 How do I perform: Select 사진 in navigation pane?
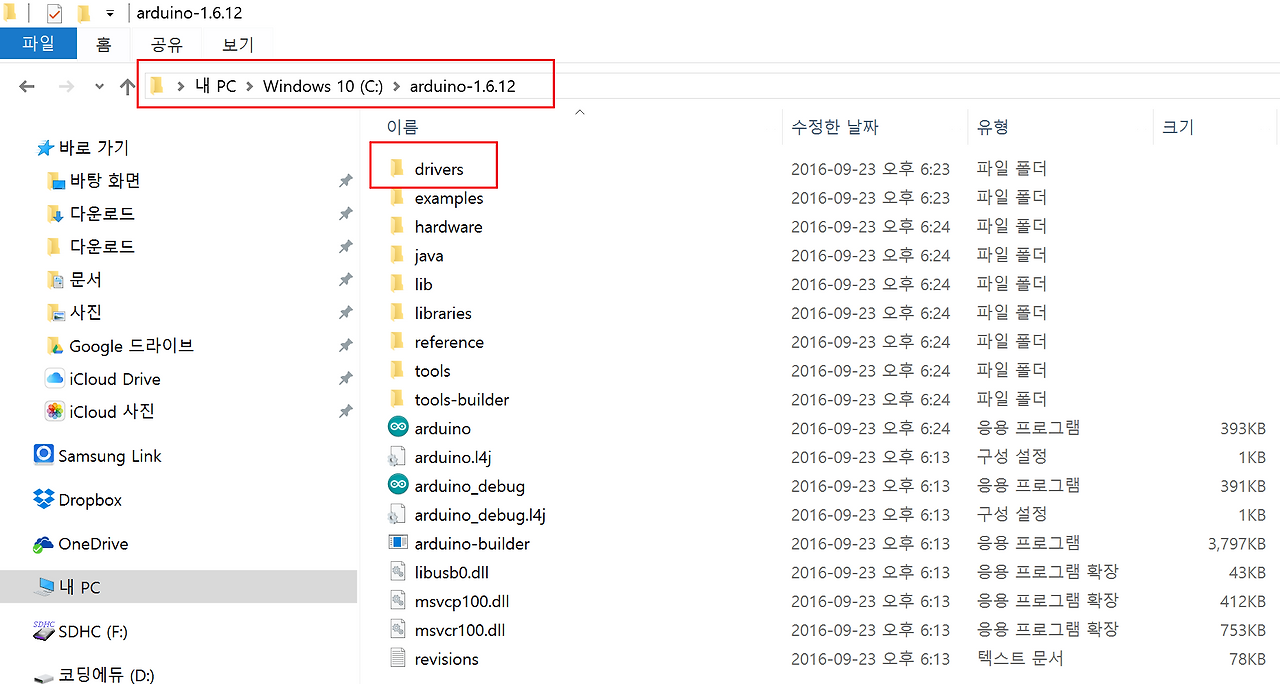coord(86,313)
